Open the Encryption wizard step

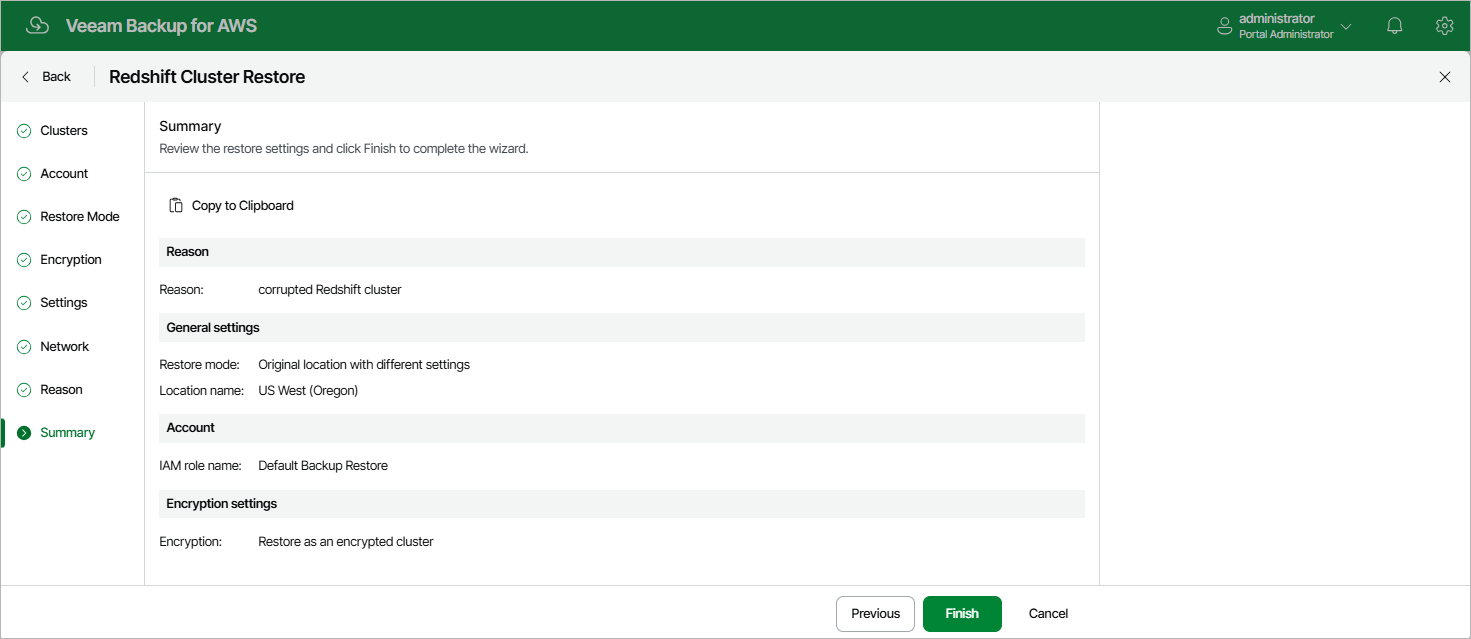(x=71, y=260)
